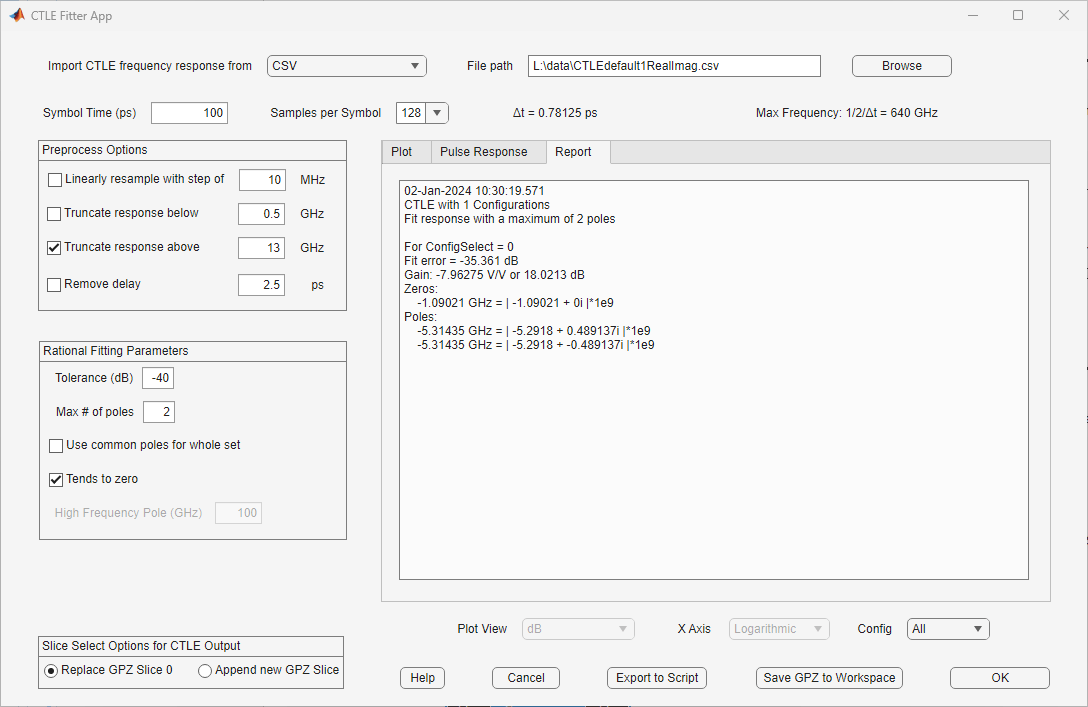Toggle Truncate response below checkbox
This screenshot has height=707, width=1088.
[x=55, y=214]
